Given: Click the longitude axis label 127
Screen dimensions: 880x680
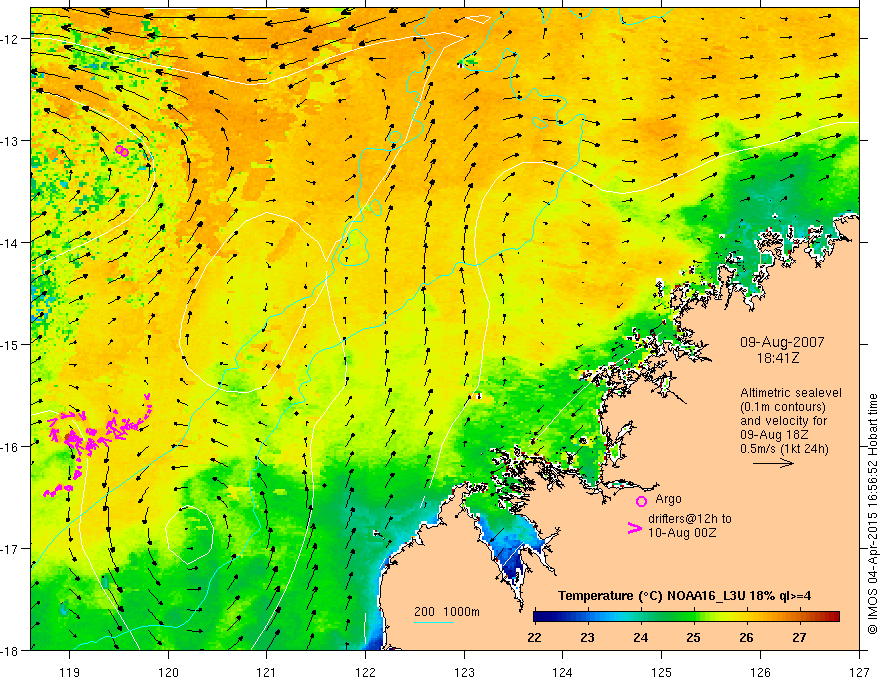Looking at the screenshot, I should pos(859,672).
